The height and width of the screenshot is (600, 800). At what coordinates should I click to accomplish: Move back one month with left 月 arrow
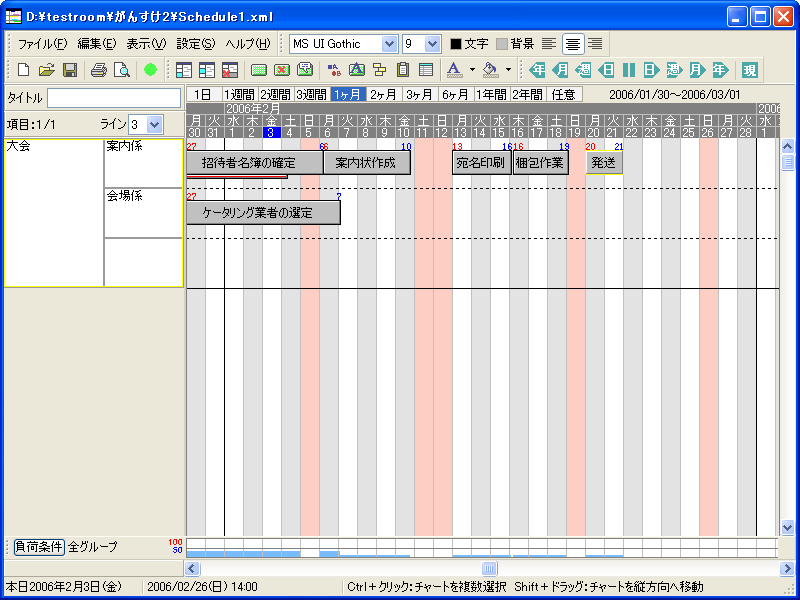560,70
